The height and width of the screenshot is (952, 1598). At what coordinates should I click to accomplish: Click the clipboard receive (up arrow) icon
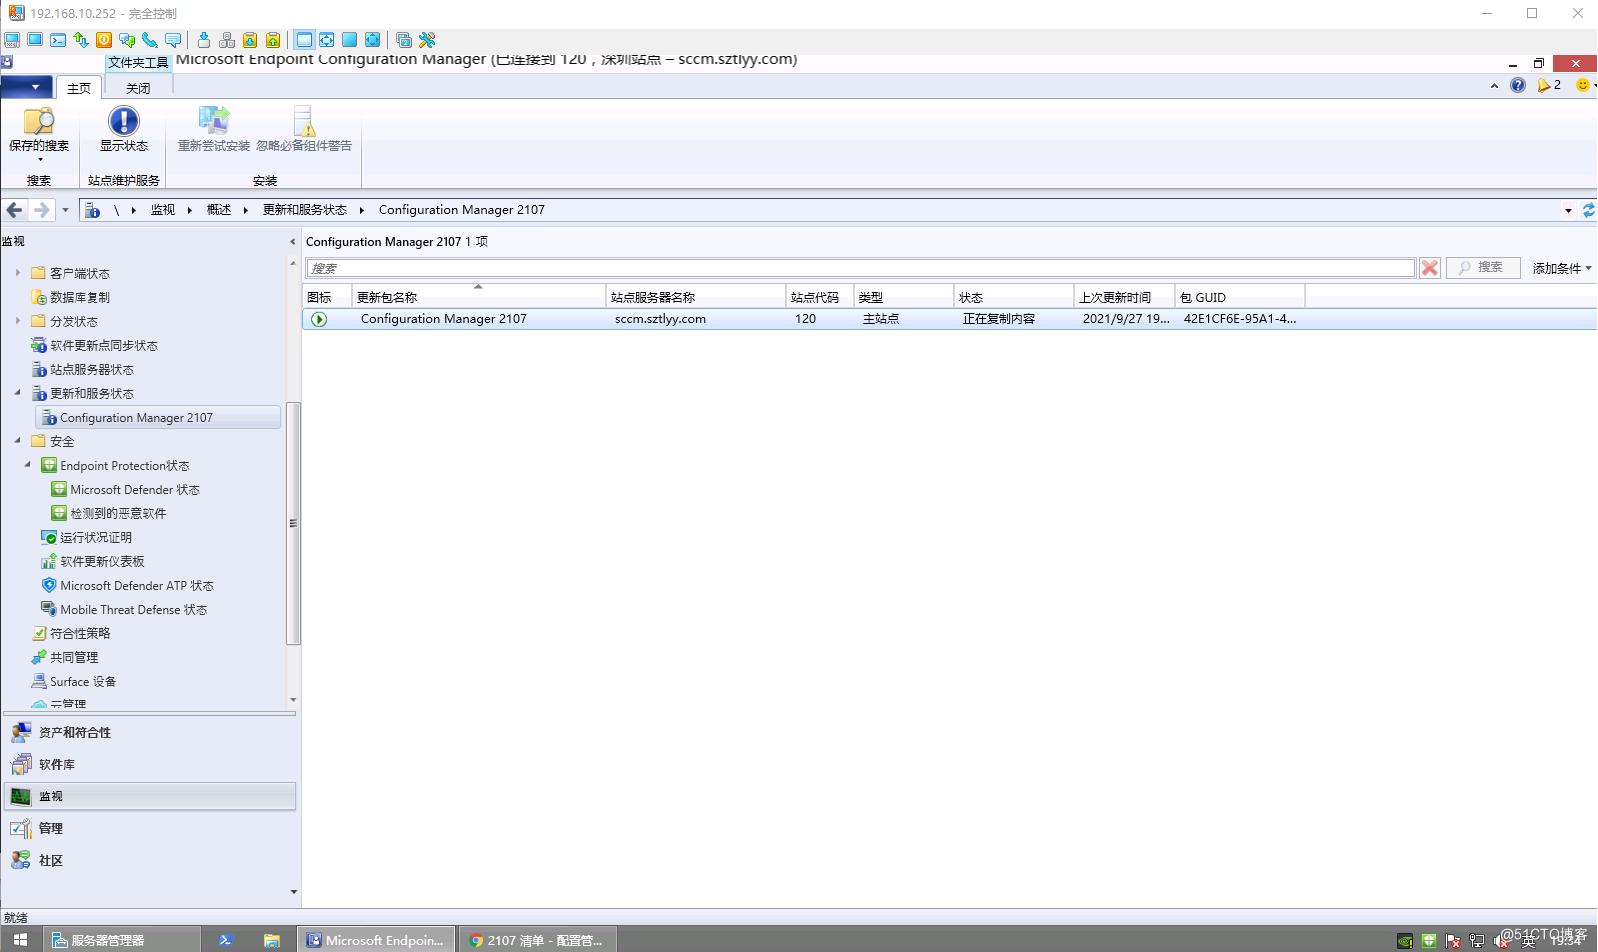(273, 40)
